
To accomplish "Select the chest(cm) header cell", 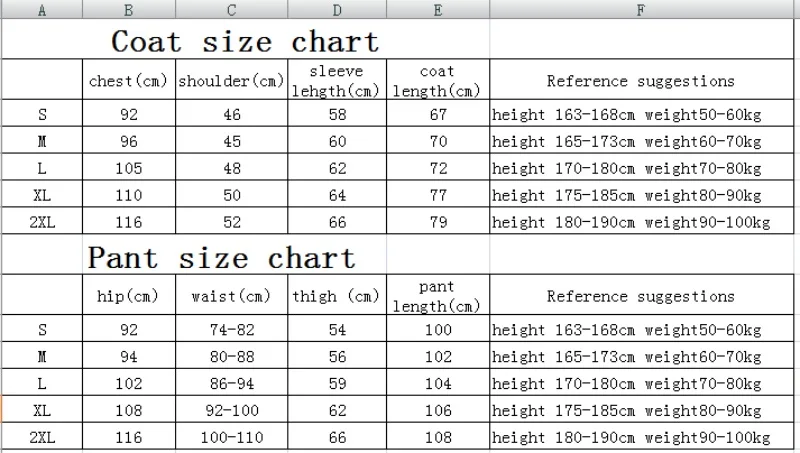I will tap(129, 82).
